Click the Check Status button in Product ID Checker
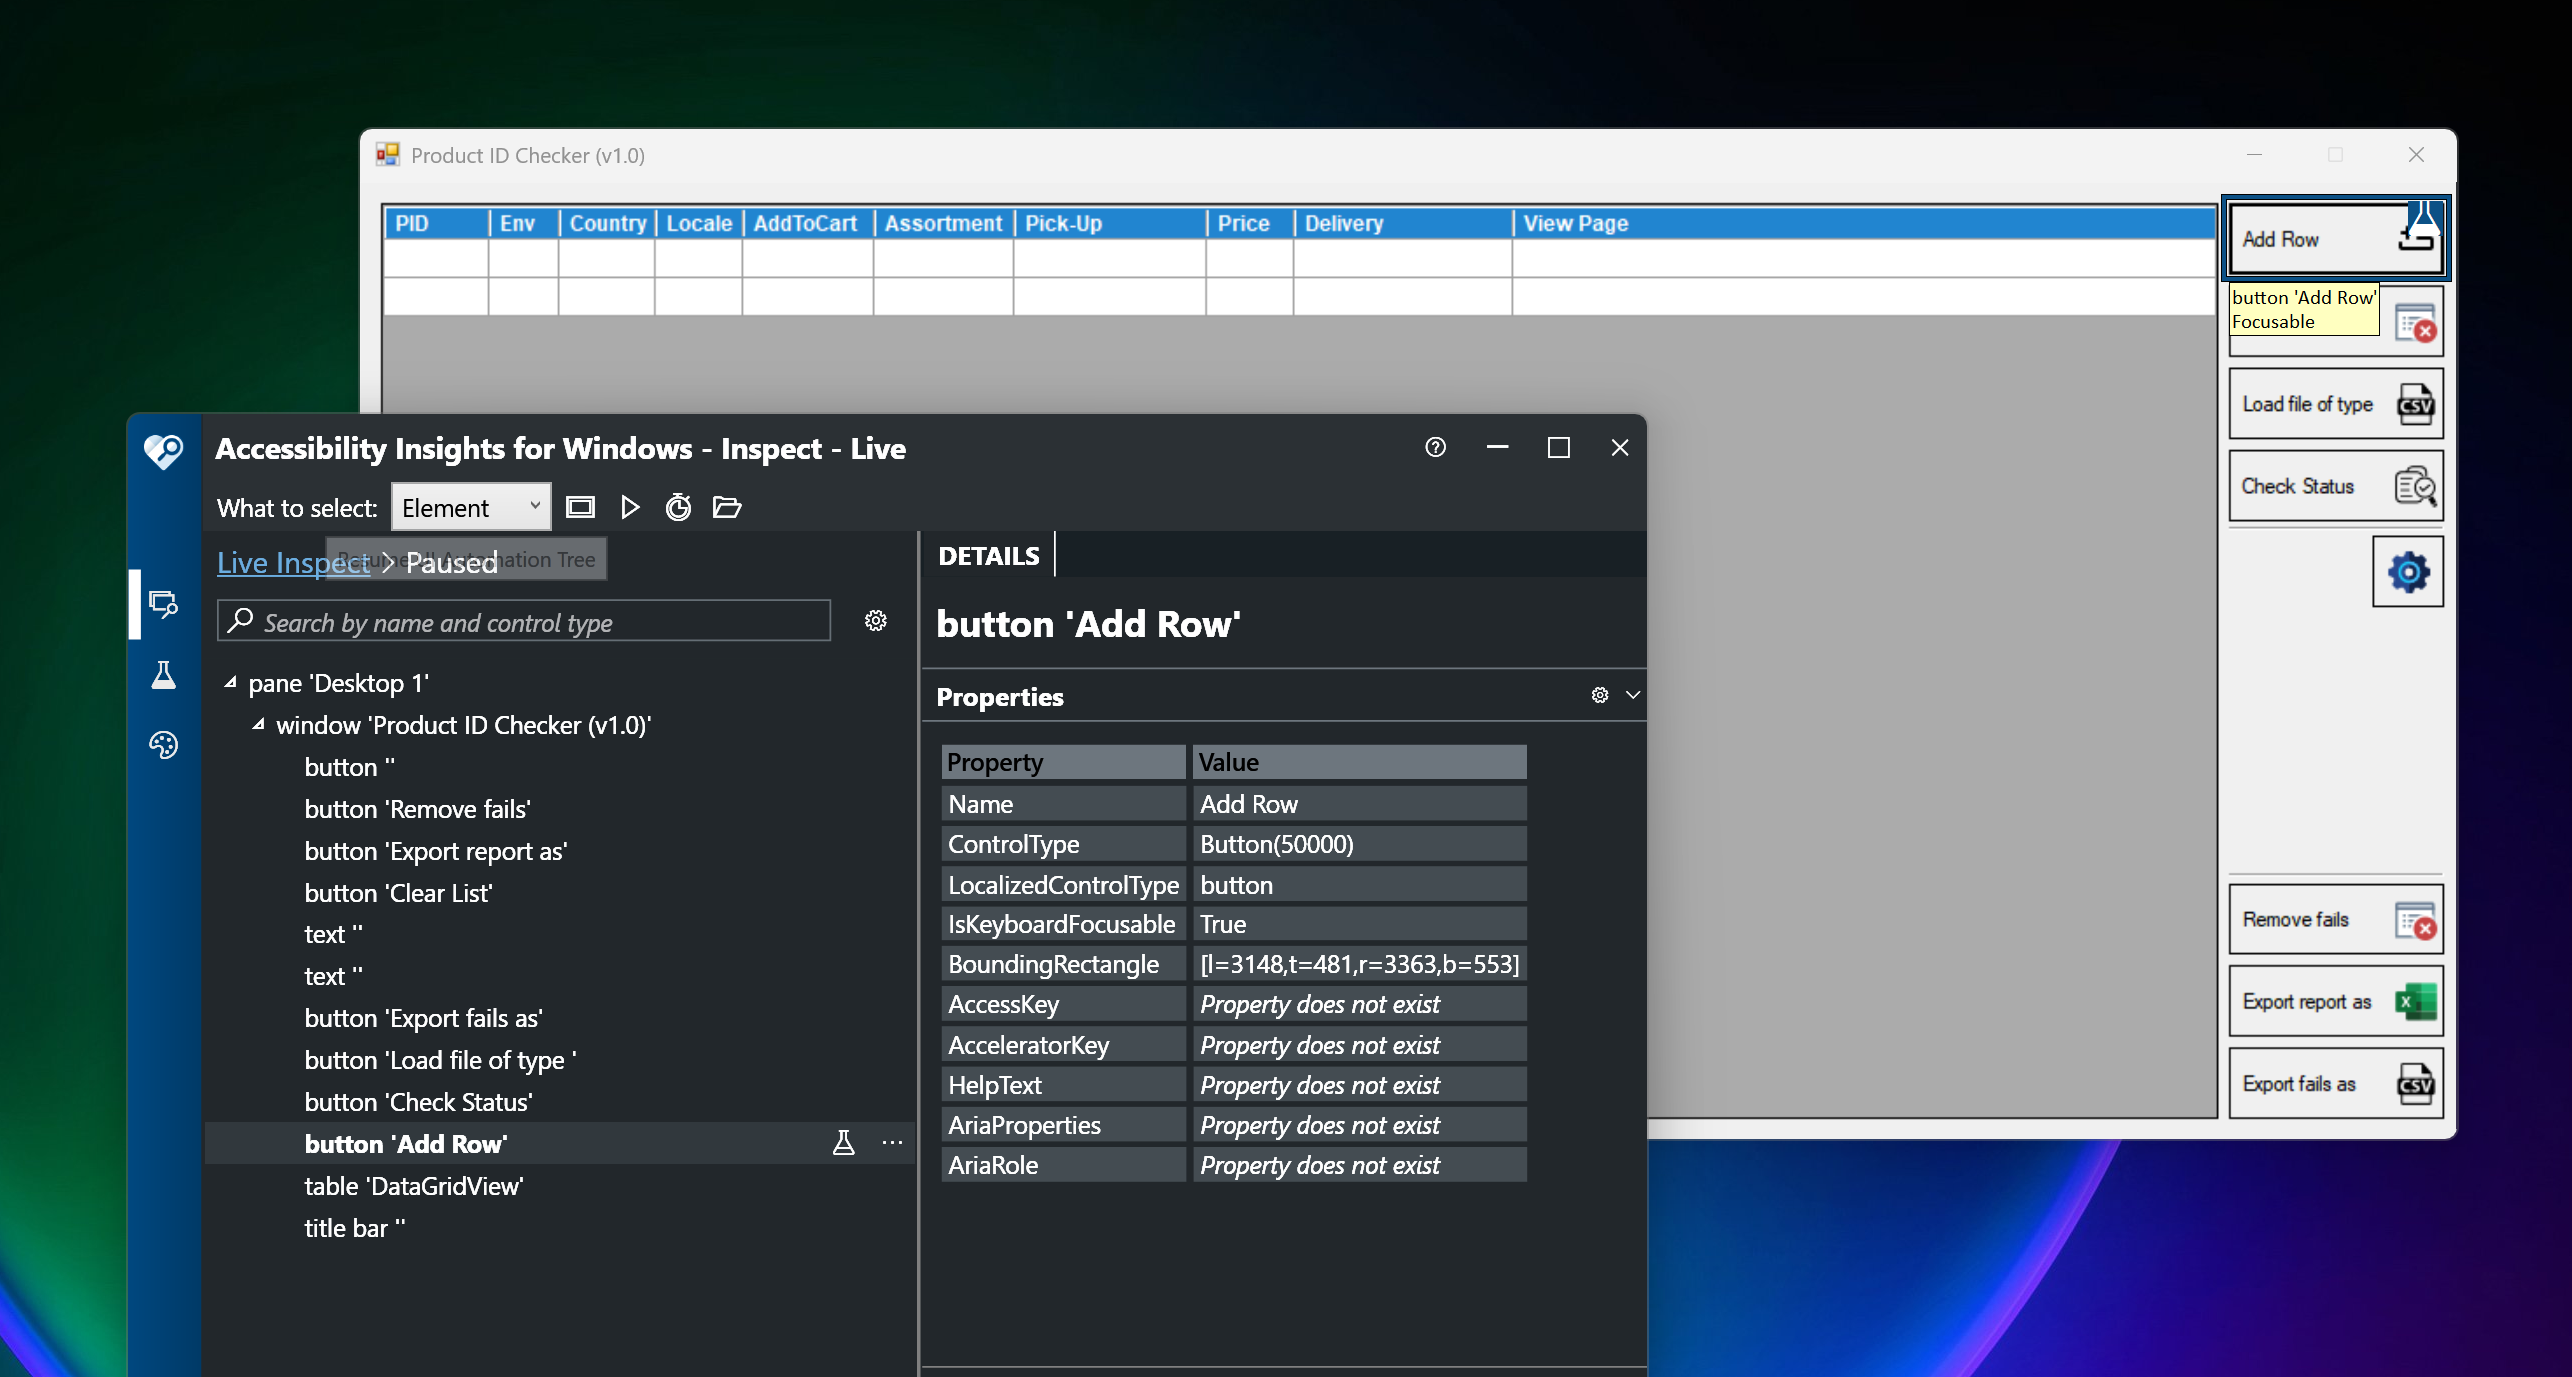This screenshot has height=1377, width=2572. coord(2336,486)
